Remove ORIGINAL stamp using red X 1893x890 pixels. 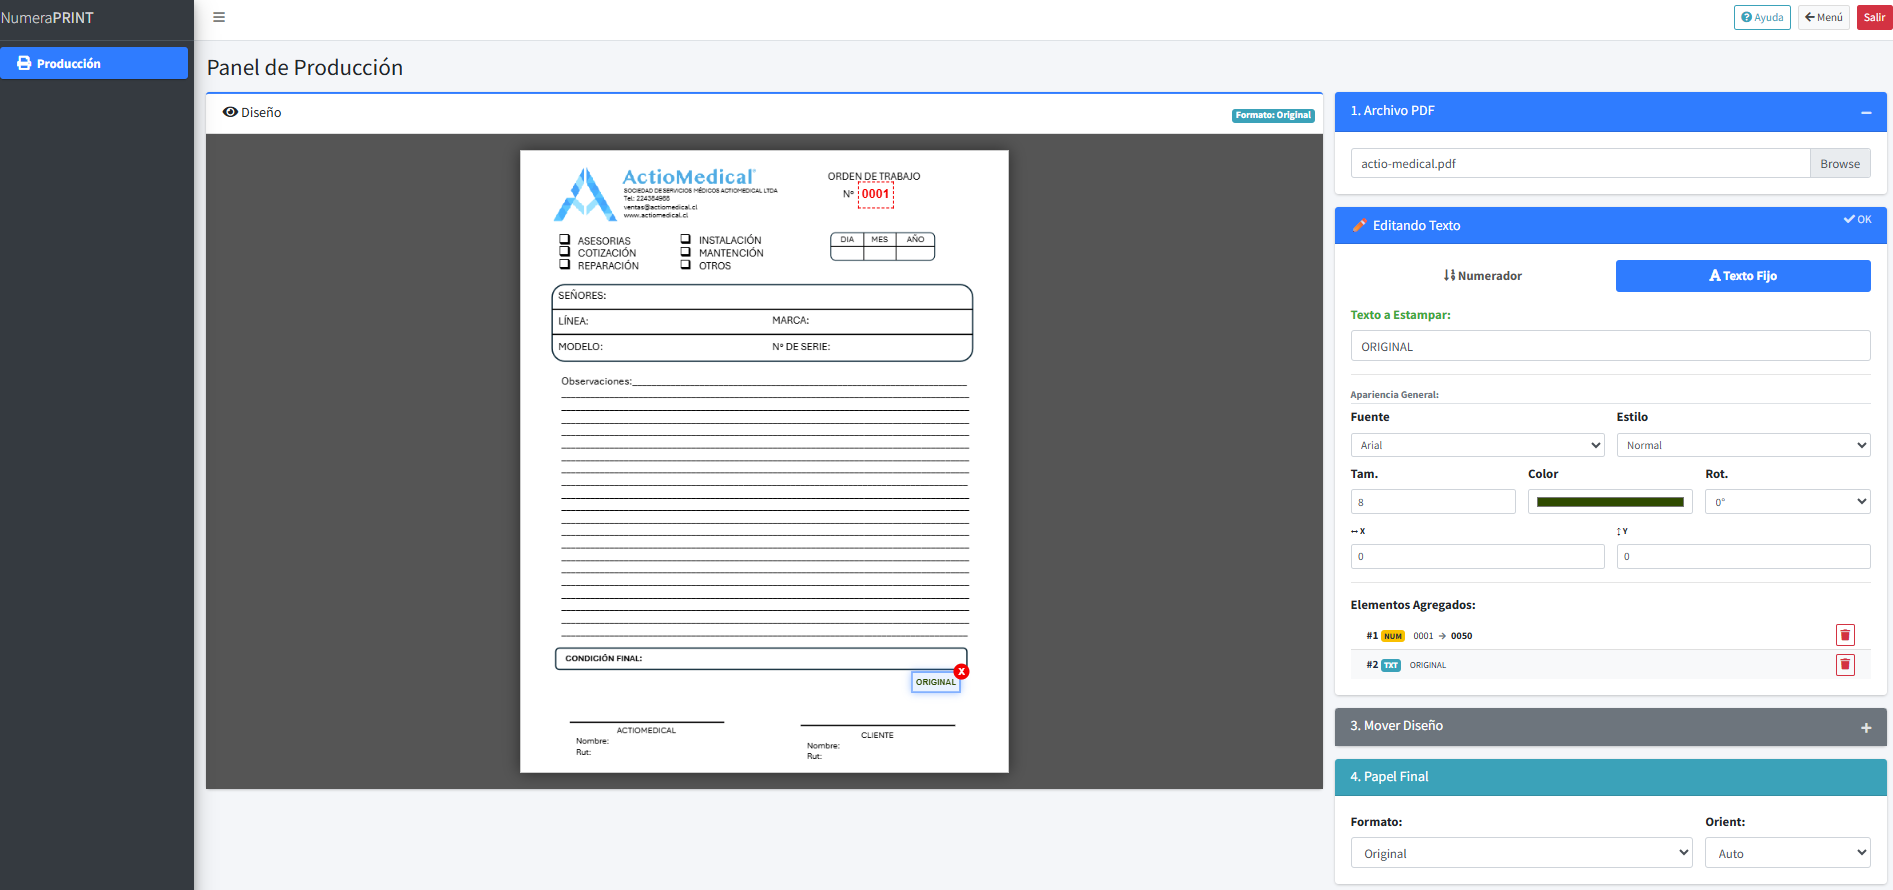pos(961,672)
